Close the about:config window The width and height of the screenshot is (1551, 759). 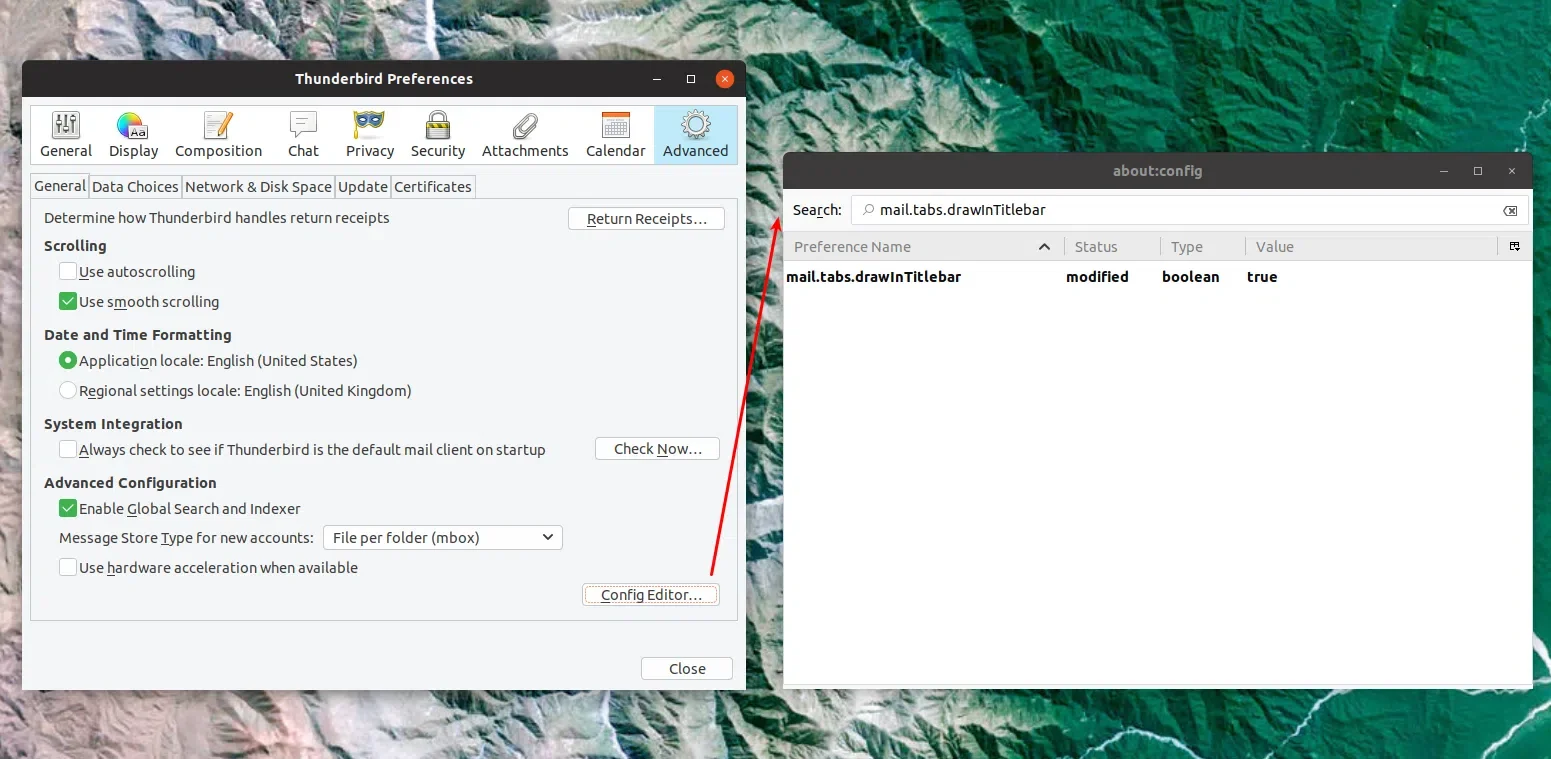pyautogui.click(x=1512, y=171)
